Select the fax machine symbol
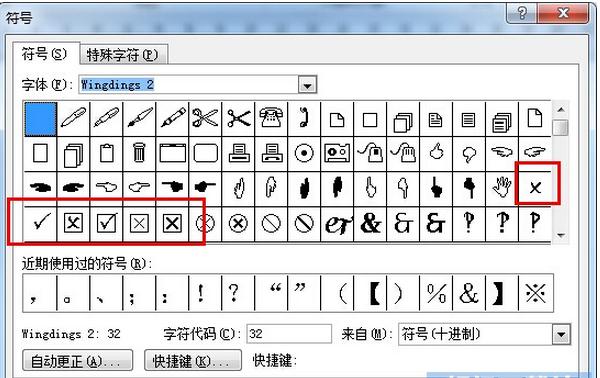The image size is (600, 378). [271, 154]
